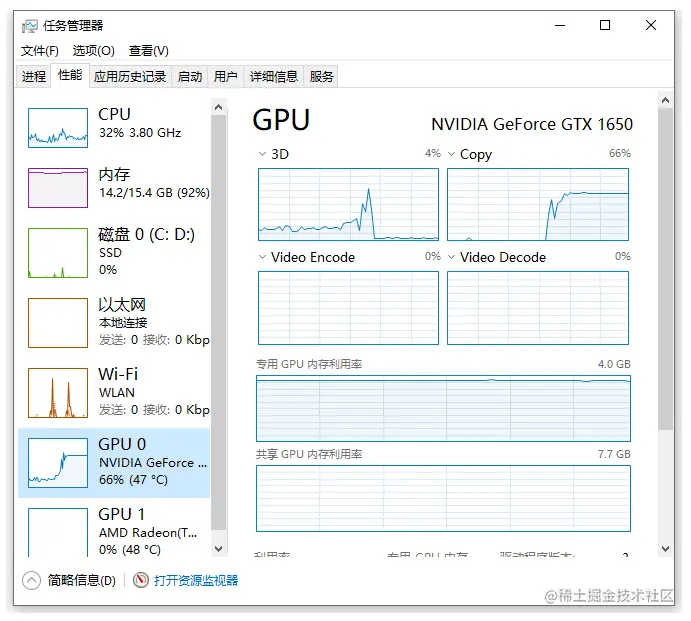This screenshot has height=621, width=691.
Task: Maximize the Task Manager window
Action: tap(605, 26)
